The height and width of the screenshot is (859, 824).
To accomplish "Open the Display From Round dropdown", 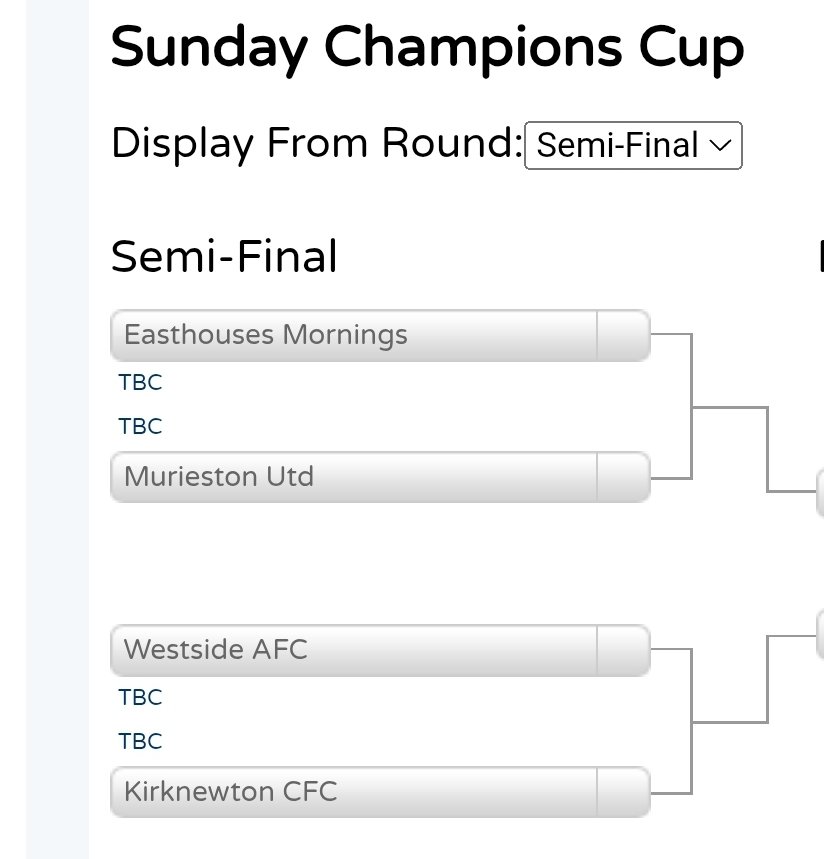I will pyautogui.click(x=633, y=145).
